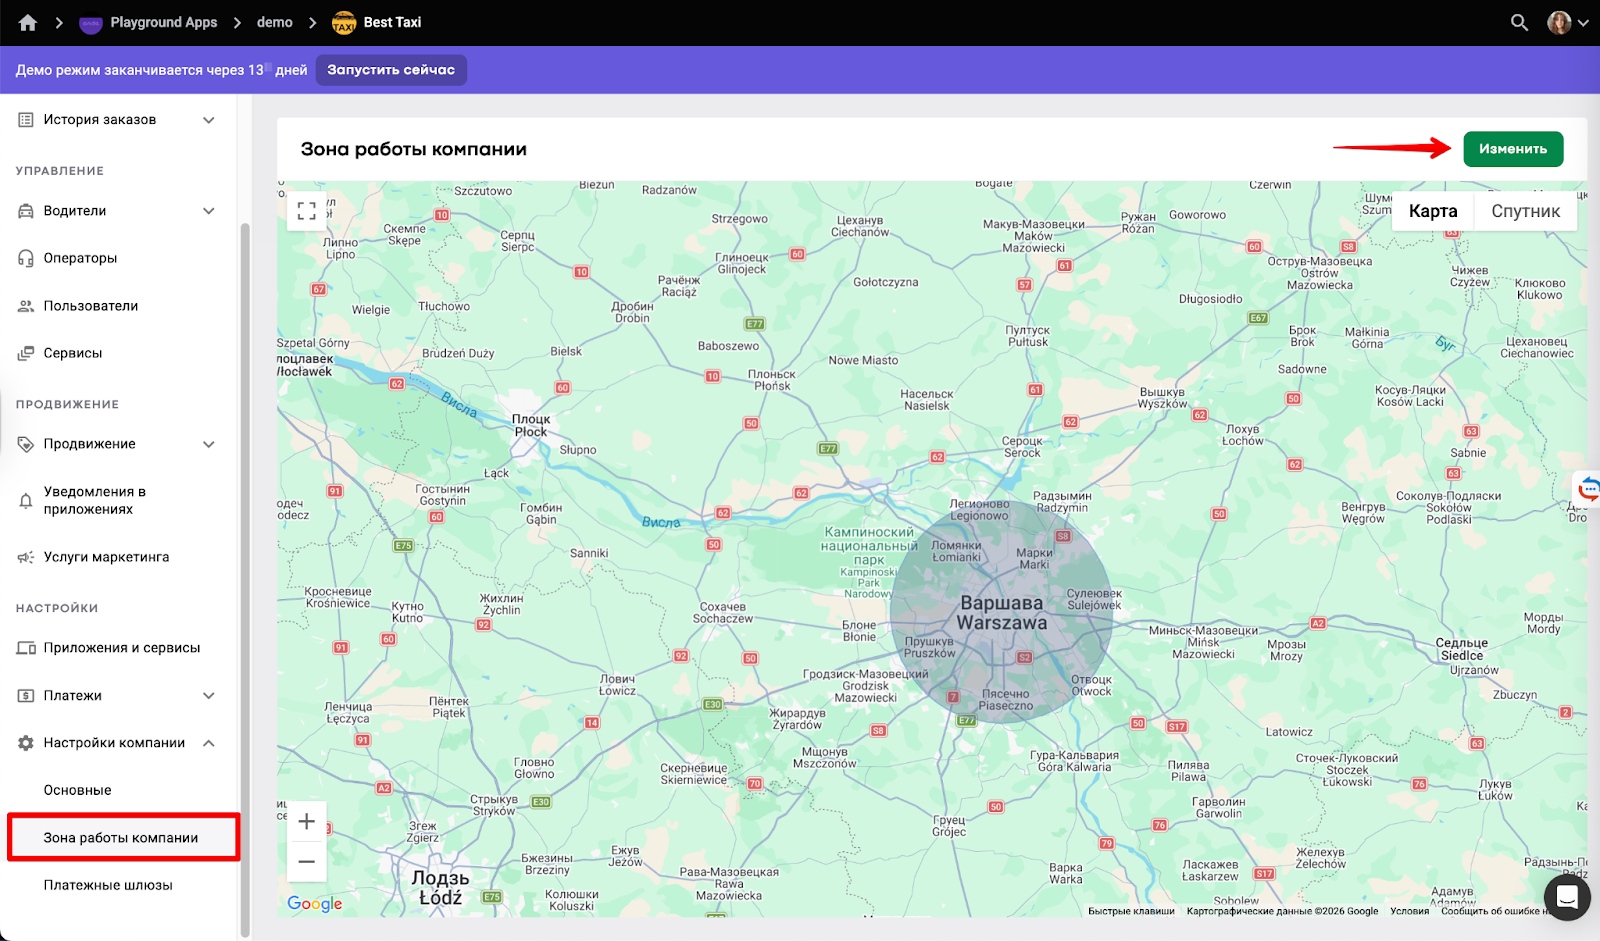The height and width of the screenshot is (941, 1600).
Task: Click the shaded company zone circle
Action: click(x=1001, y=611)
